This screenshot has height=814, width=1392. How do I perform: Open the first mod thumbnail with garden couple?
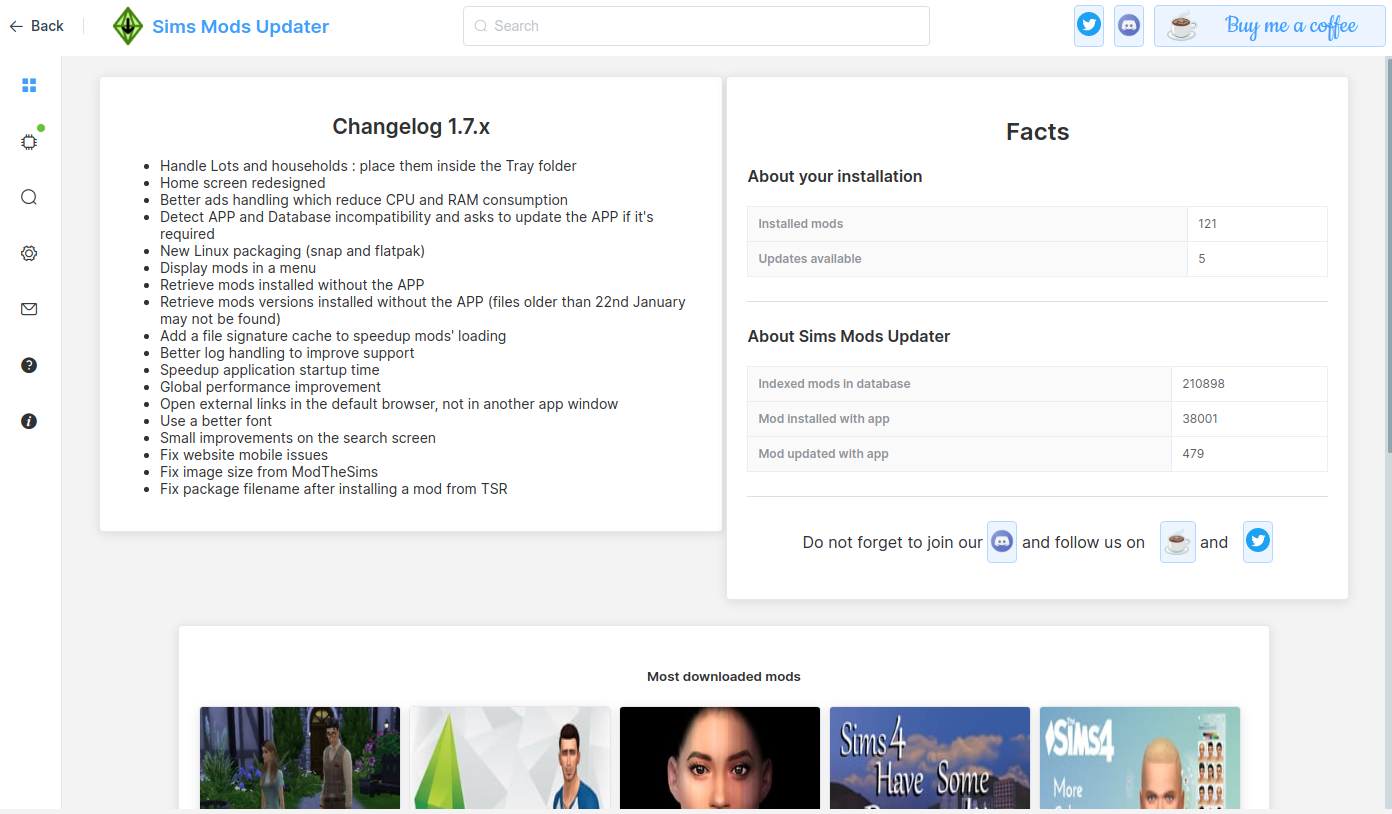(x=300, y=758)
